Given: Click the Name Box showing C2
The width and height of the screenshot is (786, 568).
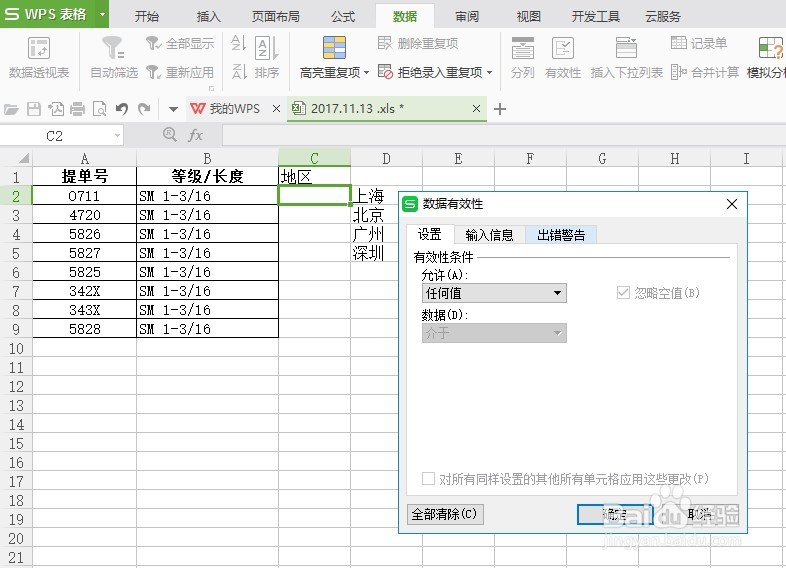Looking at the screenshot, I should [54, 136].
